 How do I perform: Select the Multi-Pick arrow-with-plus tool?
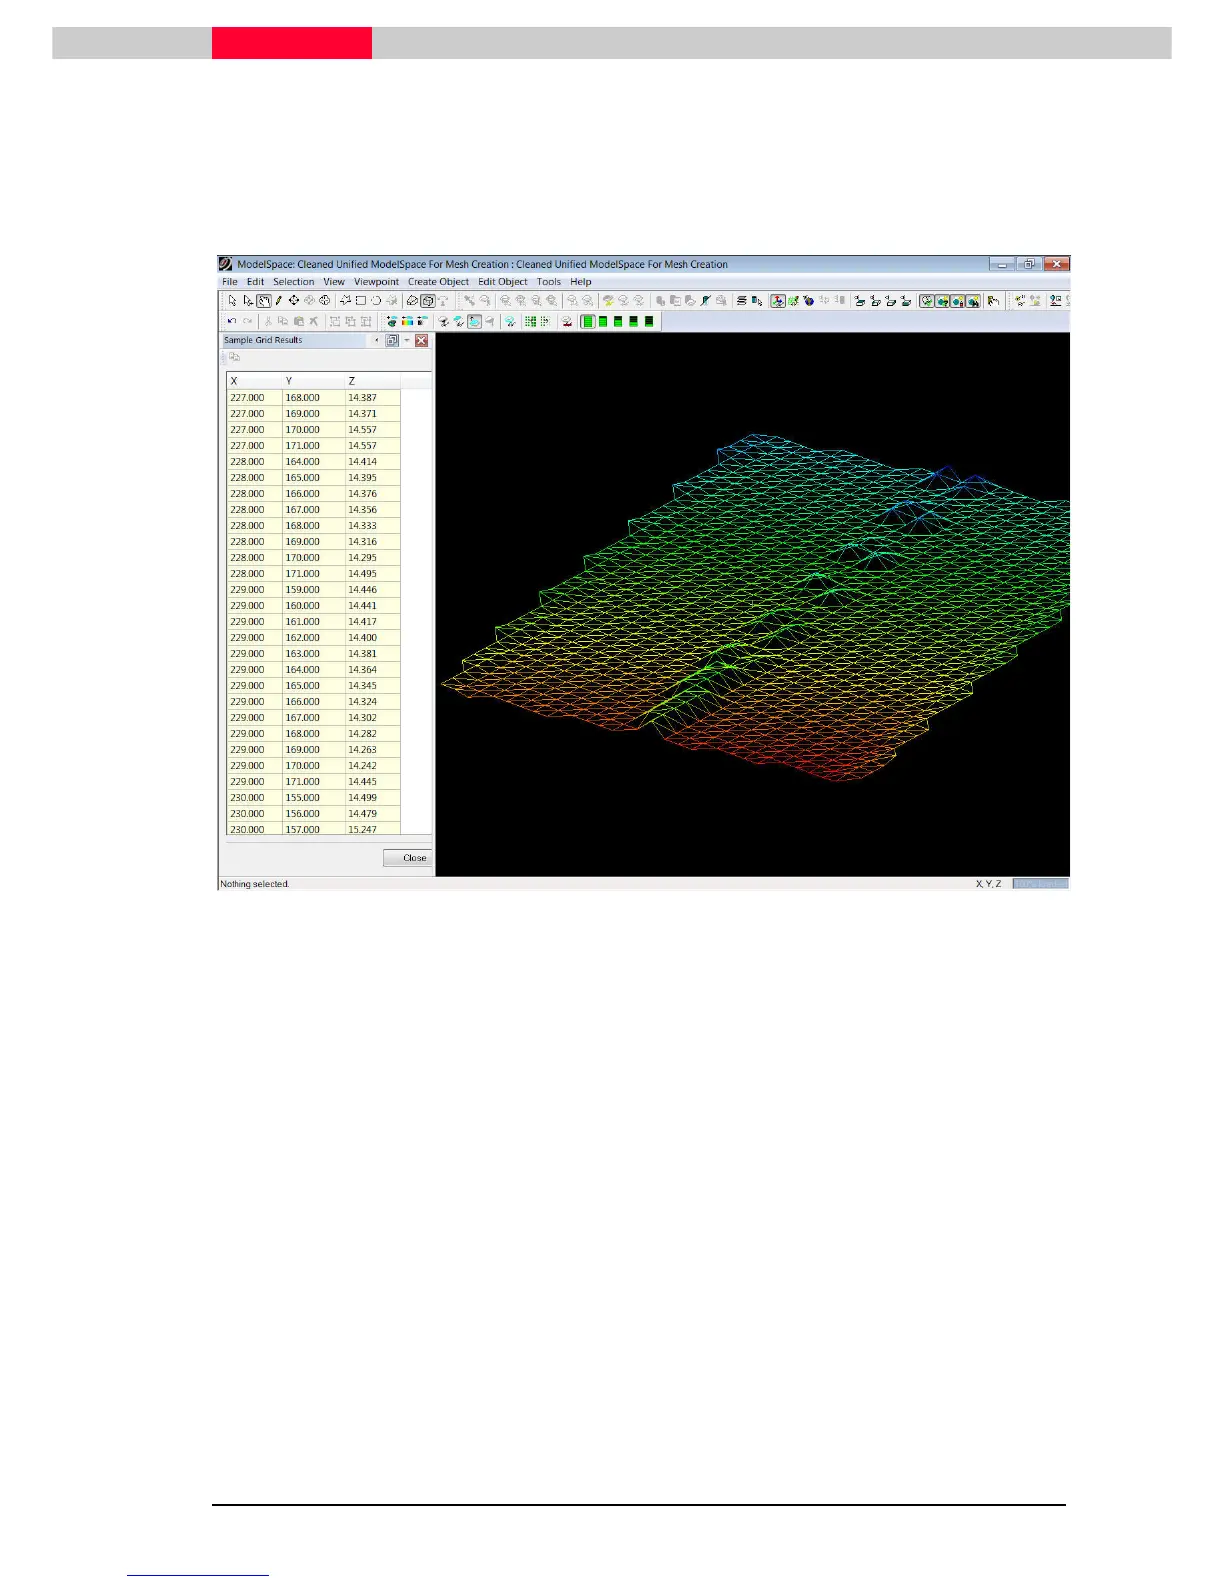click(x=248, y=300)
